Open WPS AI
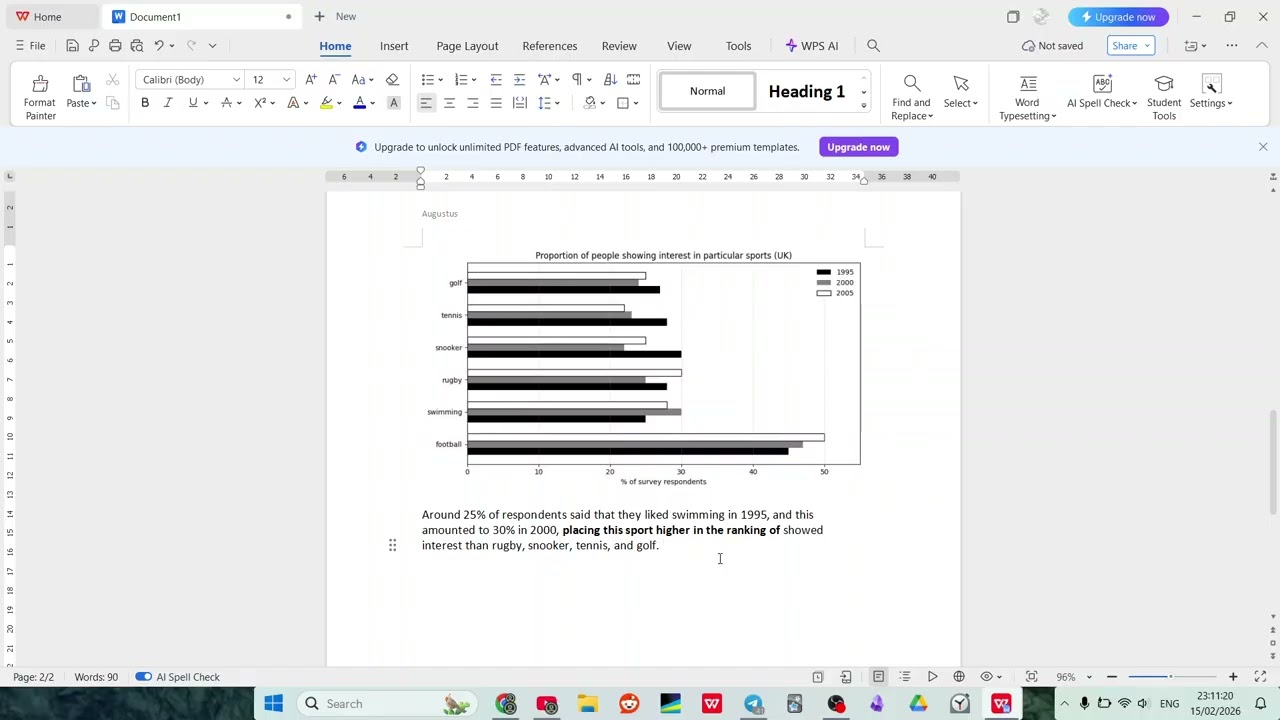This screenshot has height=720, width=1280. coord(812,46)
